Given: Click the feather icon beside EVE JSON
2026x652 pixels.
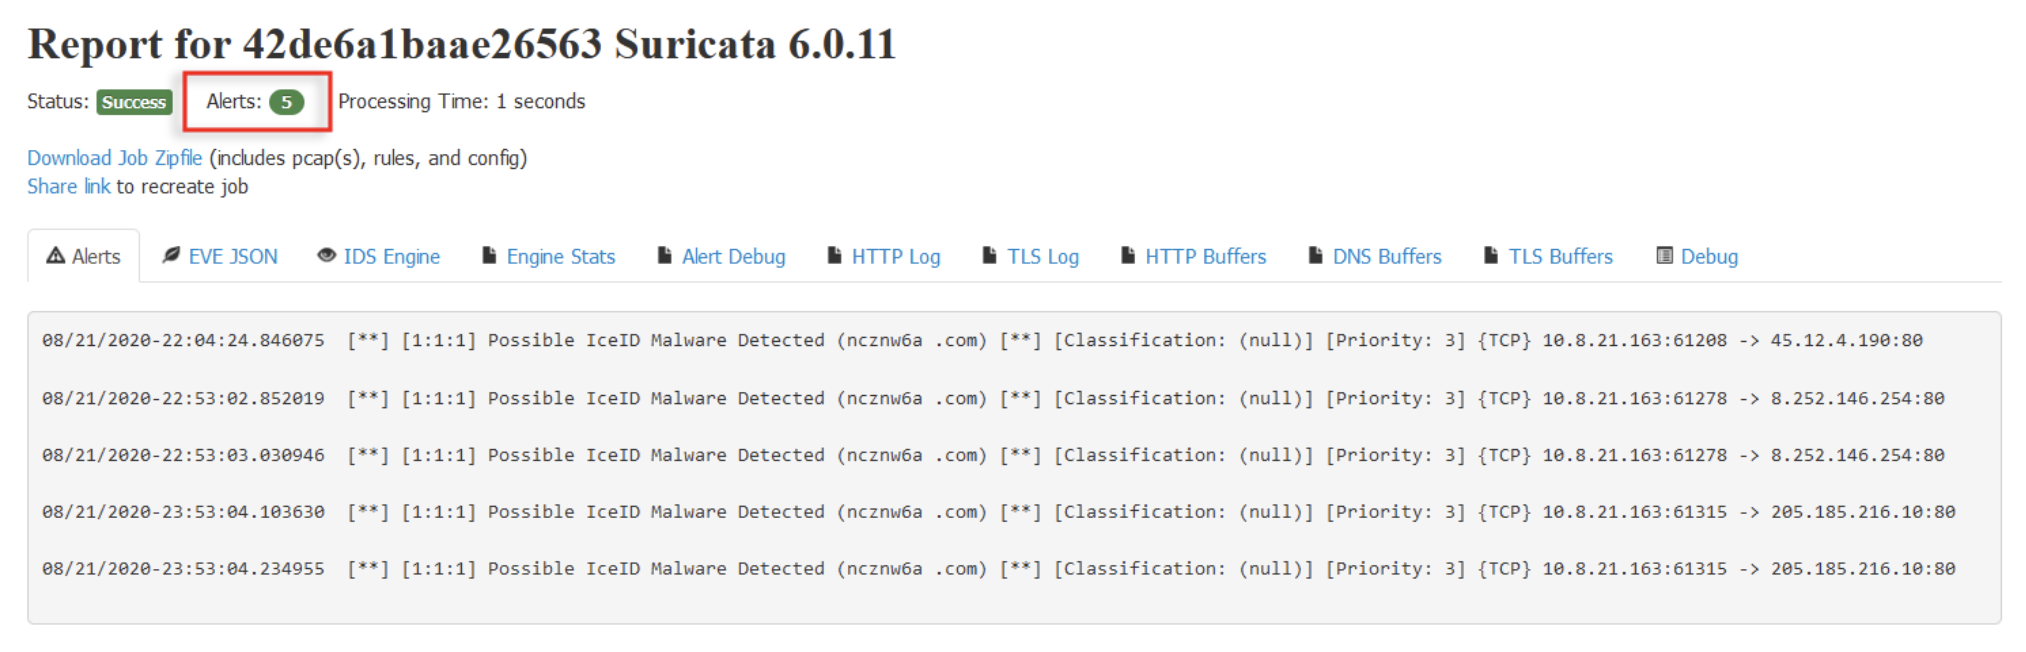Looking at the screenshot, I should (171, 256).
